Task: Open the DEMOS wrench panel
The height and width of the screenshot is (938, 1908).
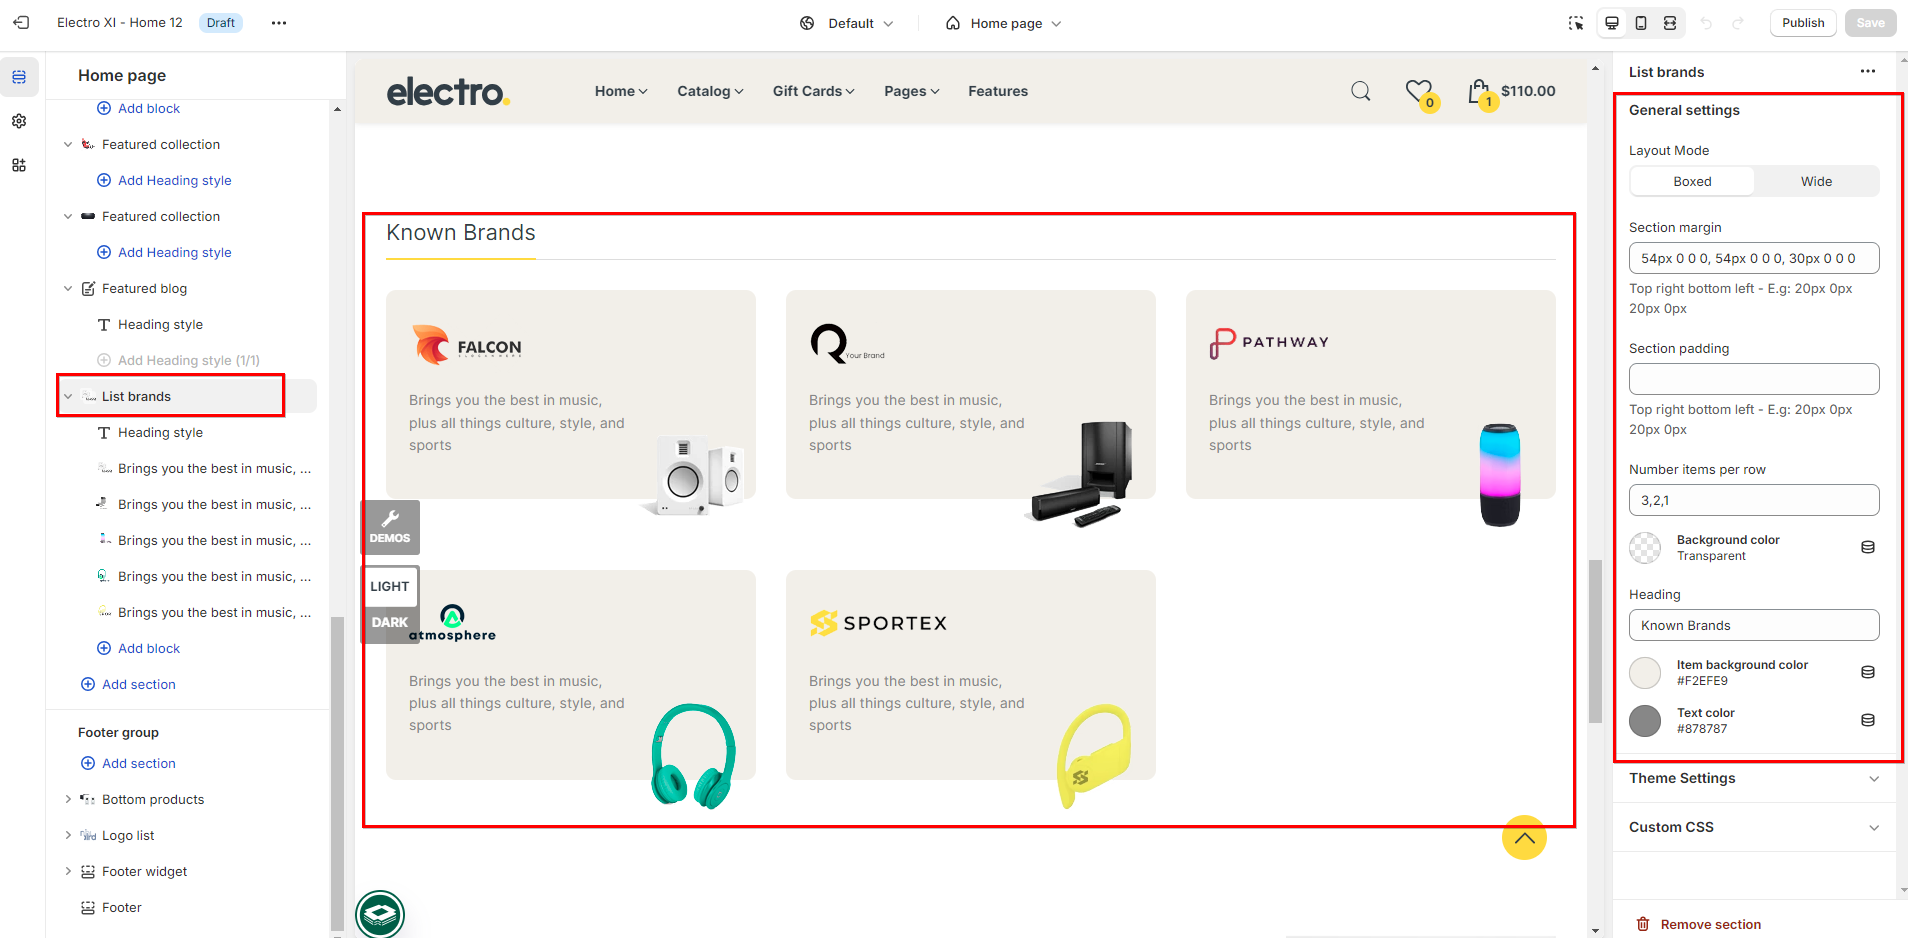Action: (x=390, y=527)
